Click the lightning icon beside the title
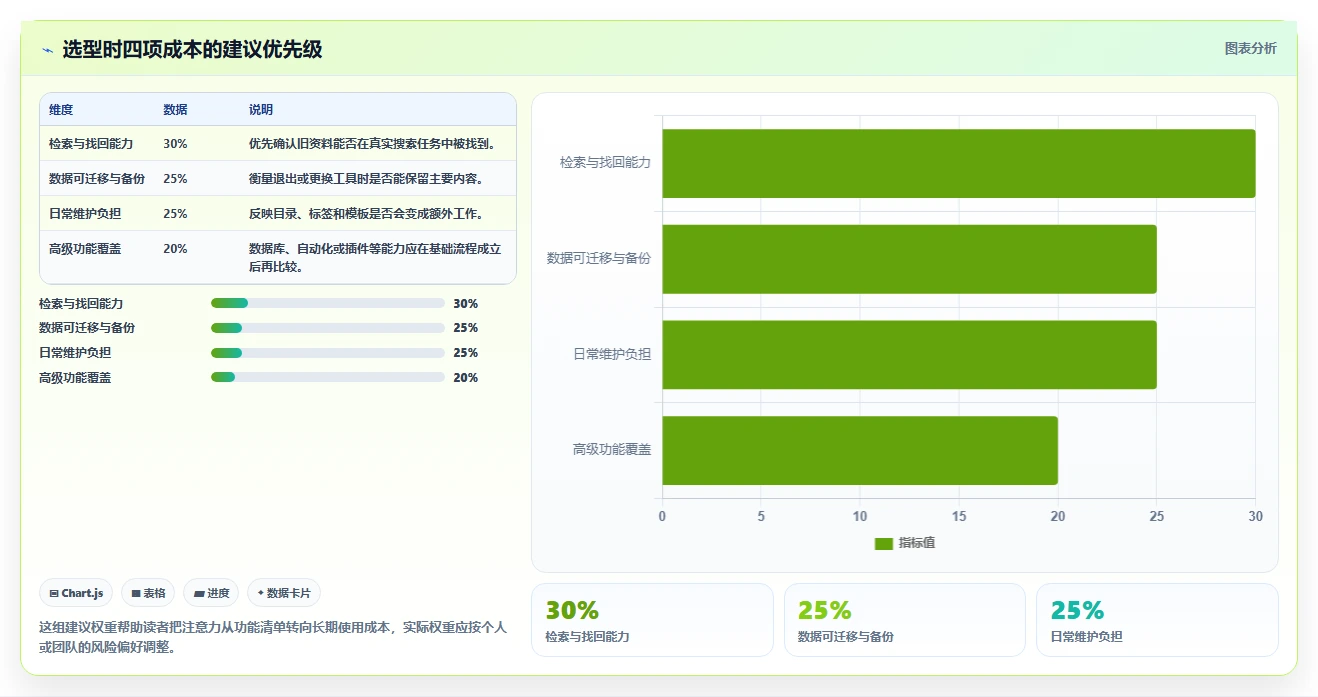 pyautogui.click(x=47, y=50)
